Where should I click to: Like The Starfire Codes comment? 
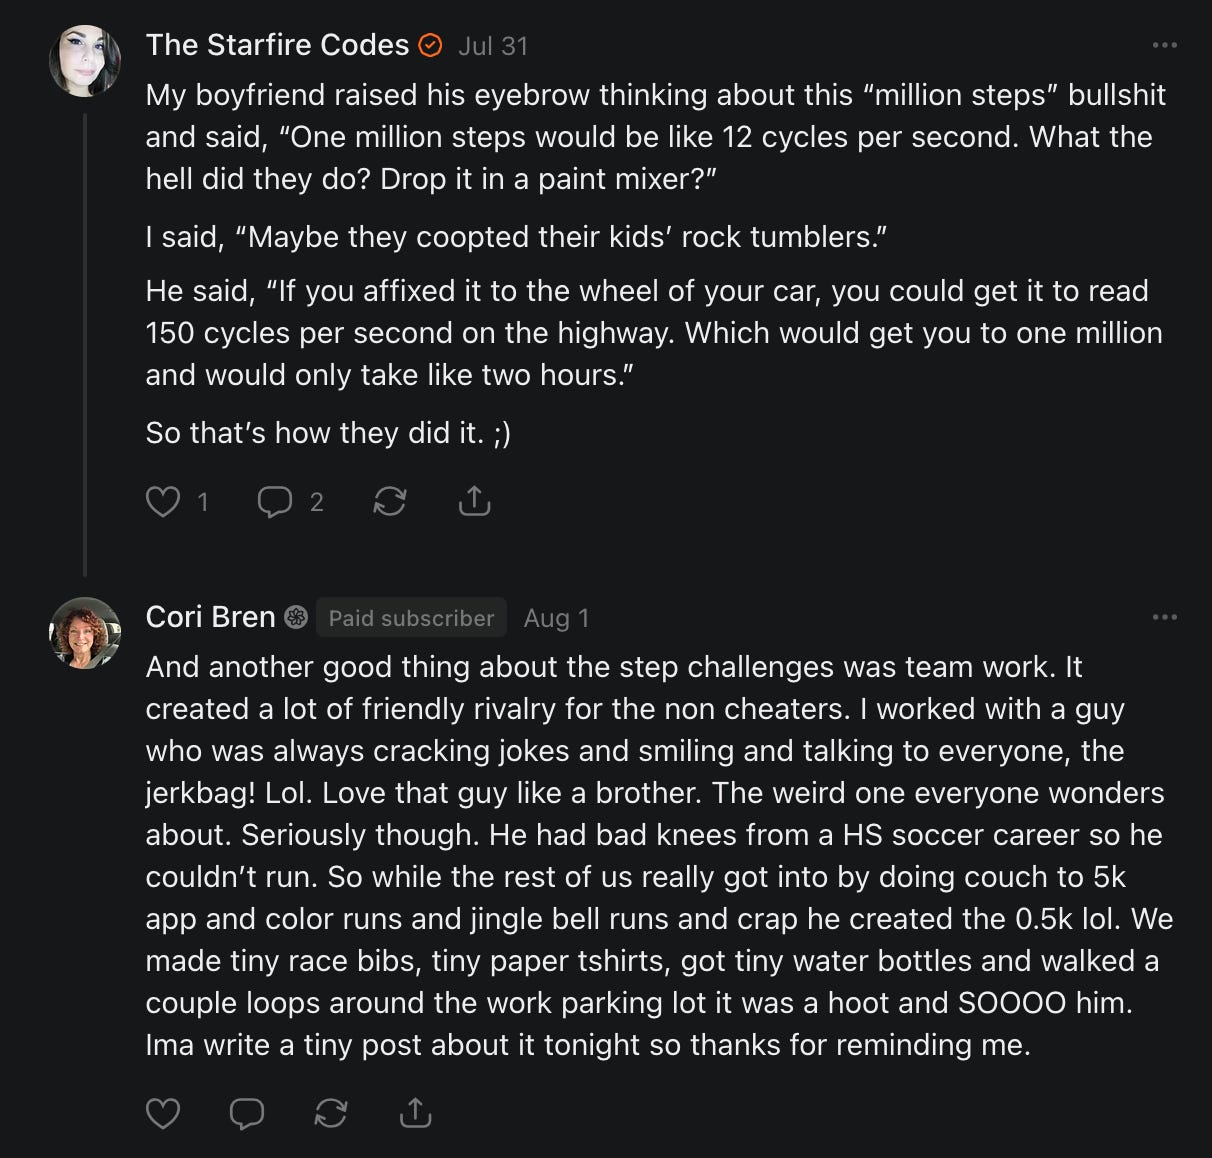pos(163,501)
